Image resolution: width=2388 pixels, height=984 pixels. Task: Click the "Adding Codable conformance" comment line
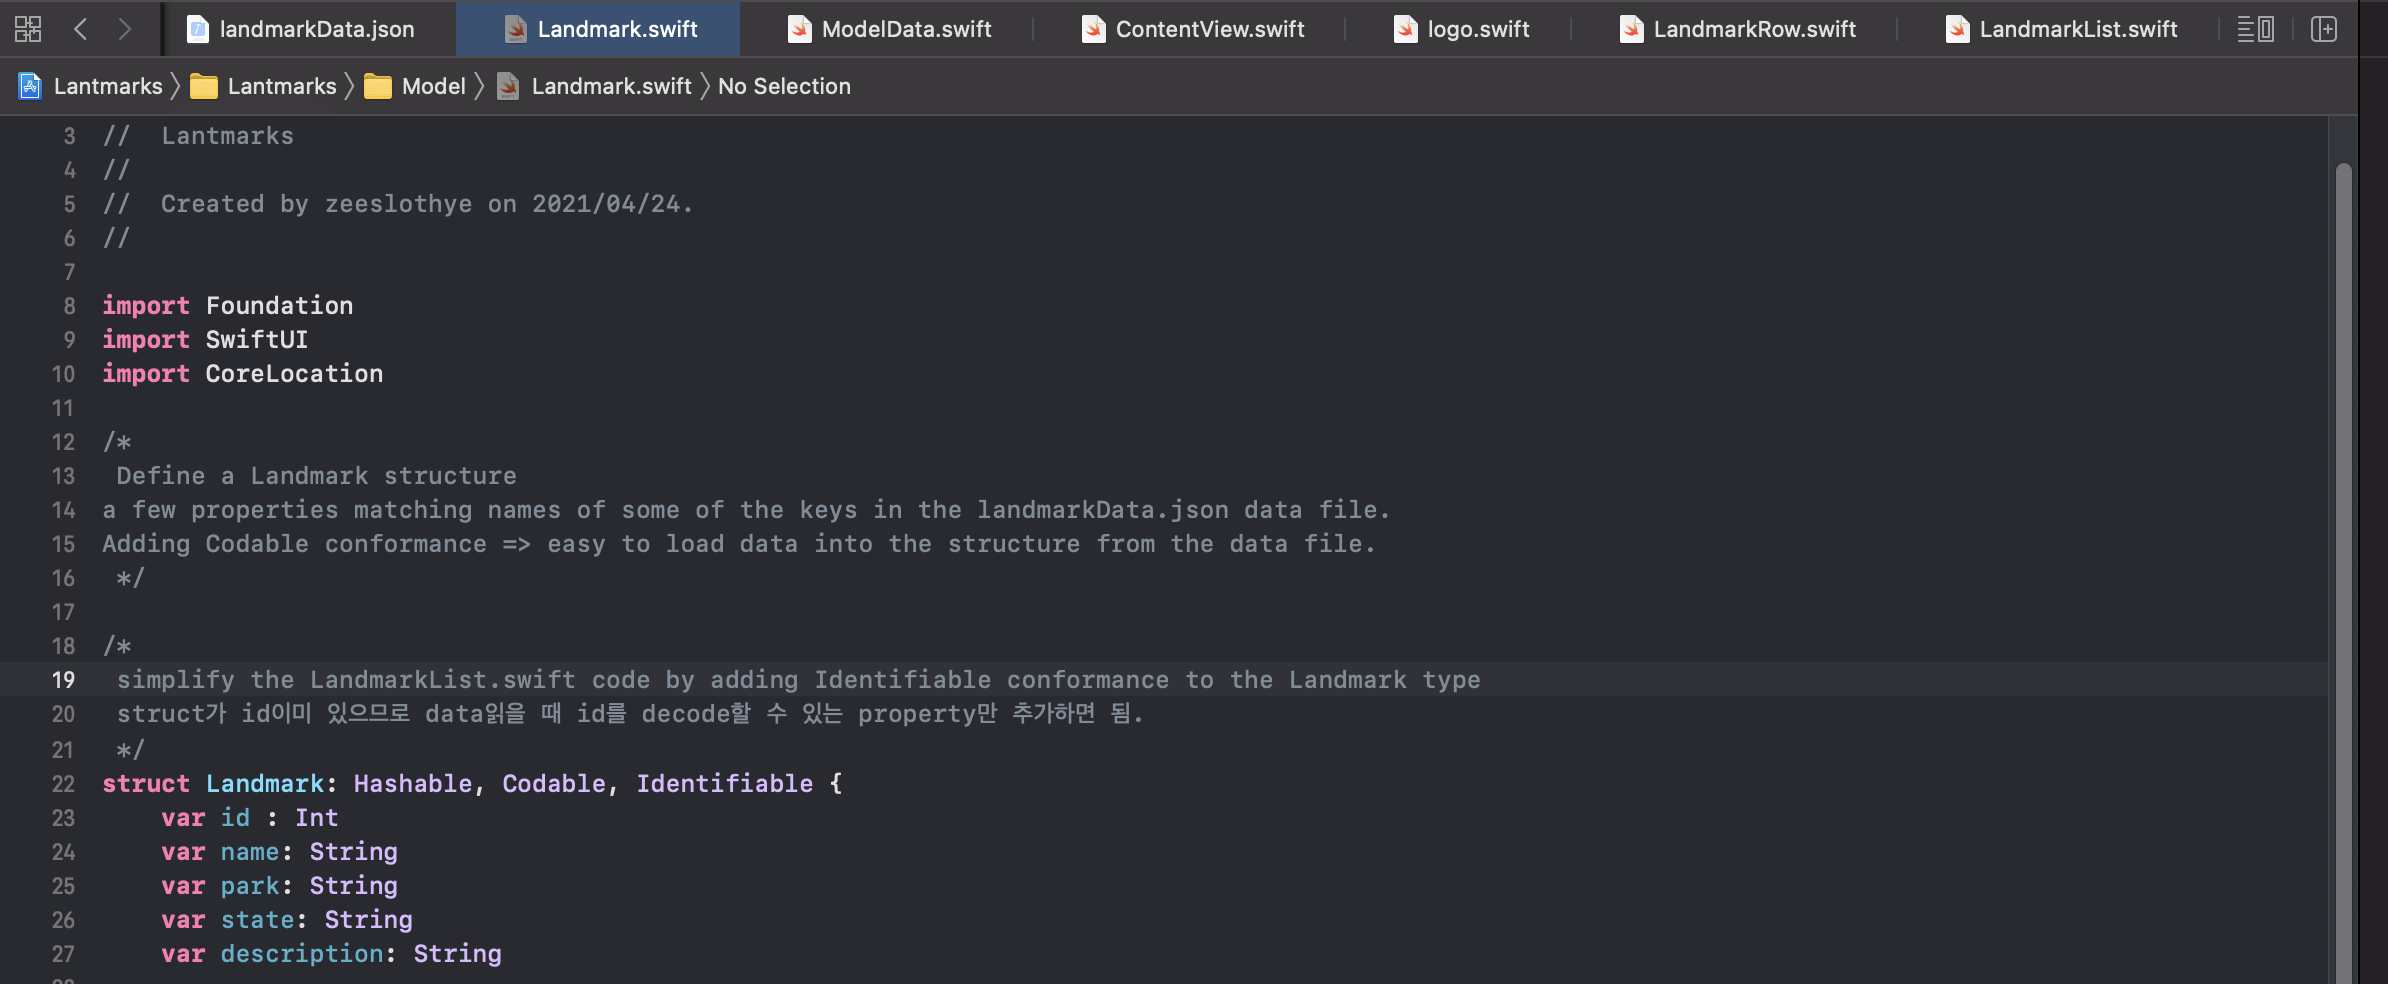[740, 544]
